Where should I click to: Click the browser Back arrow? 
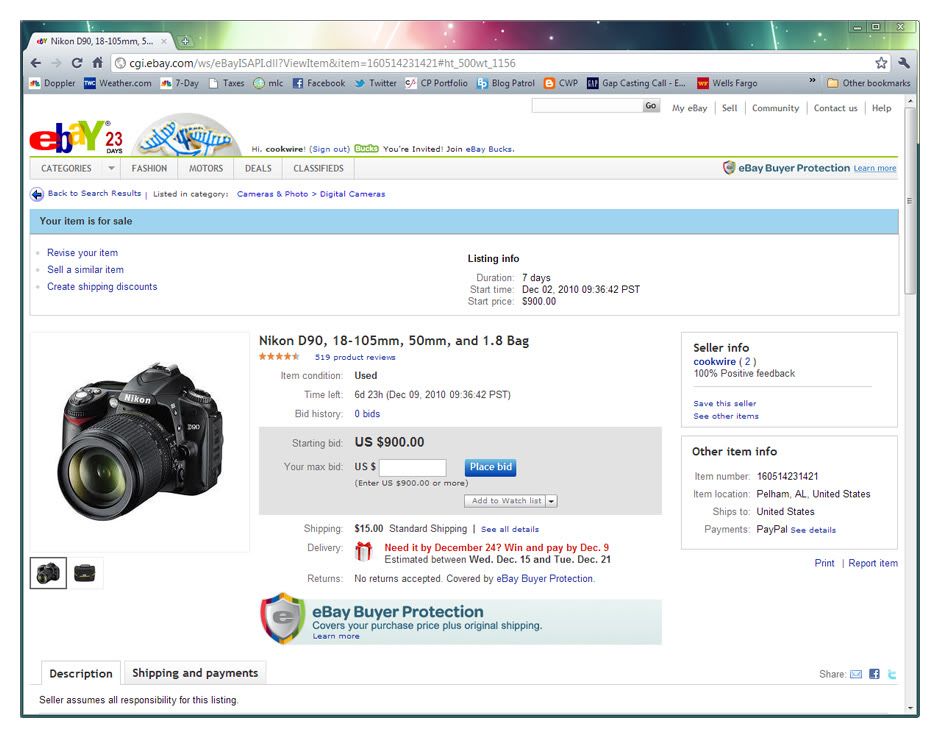tap(36, 63)
